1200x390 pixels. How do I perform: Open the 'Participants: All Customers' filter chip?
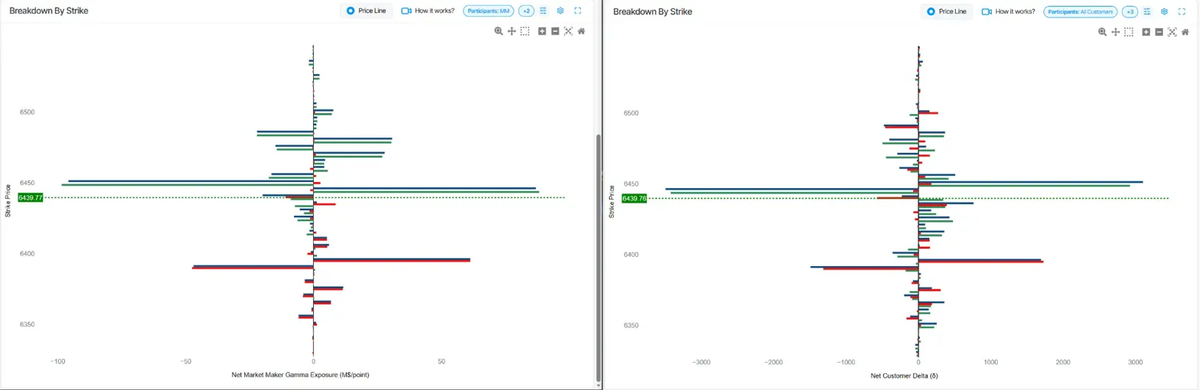point(1080,11)
